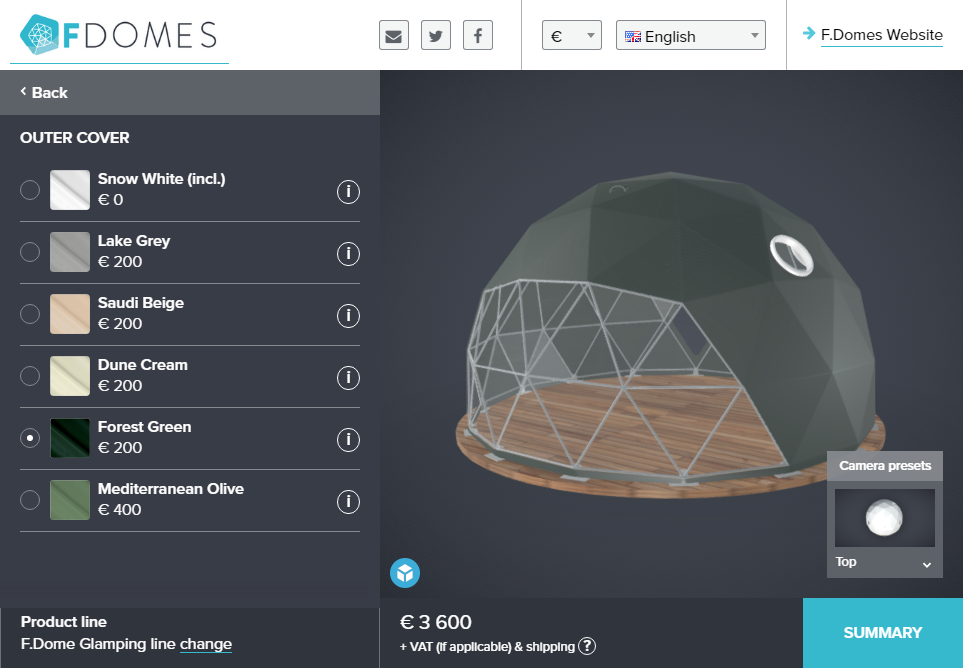This screenshot has width=963, height=668.
Task: Share via the Twitter icon
Action: point(436,35)
